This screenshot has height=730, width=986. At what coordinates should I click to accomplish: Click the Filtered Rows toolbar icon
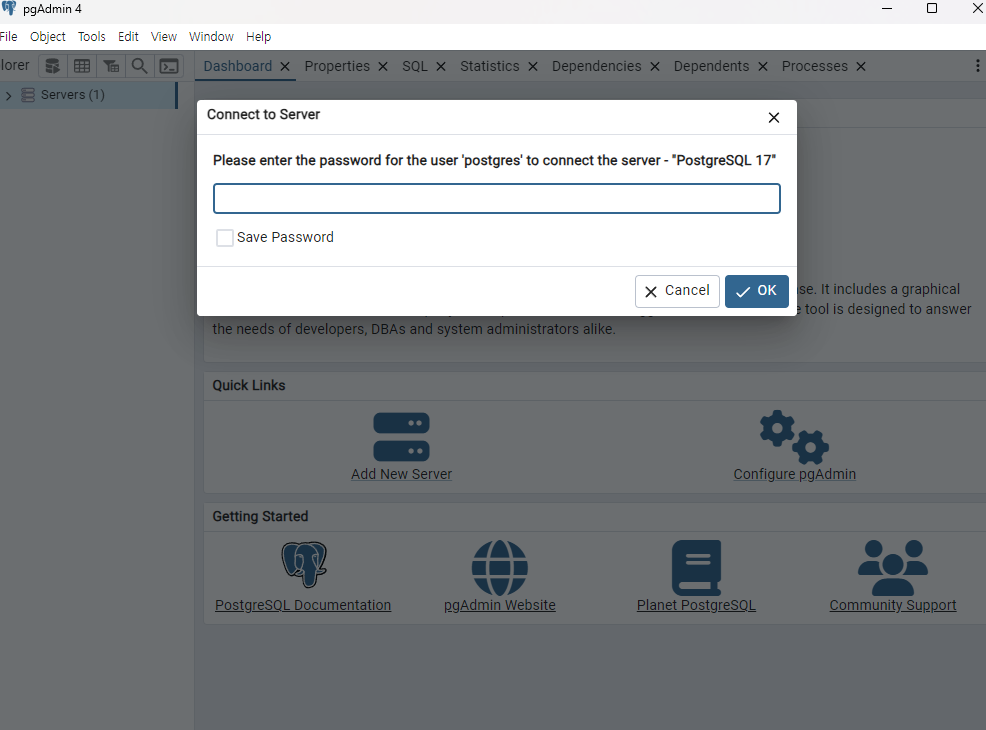111,66
